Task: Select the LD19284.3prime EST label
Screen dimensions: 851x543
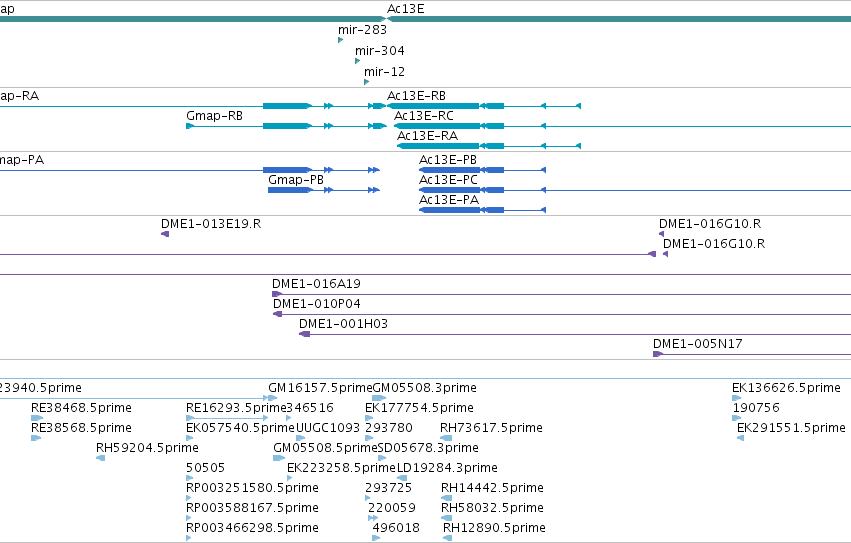Action: pos(447,469)
